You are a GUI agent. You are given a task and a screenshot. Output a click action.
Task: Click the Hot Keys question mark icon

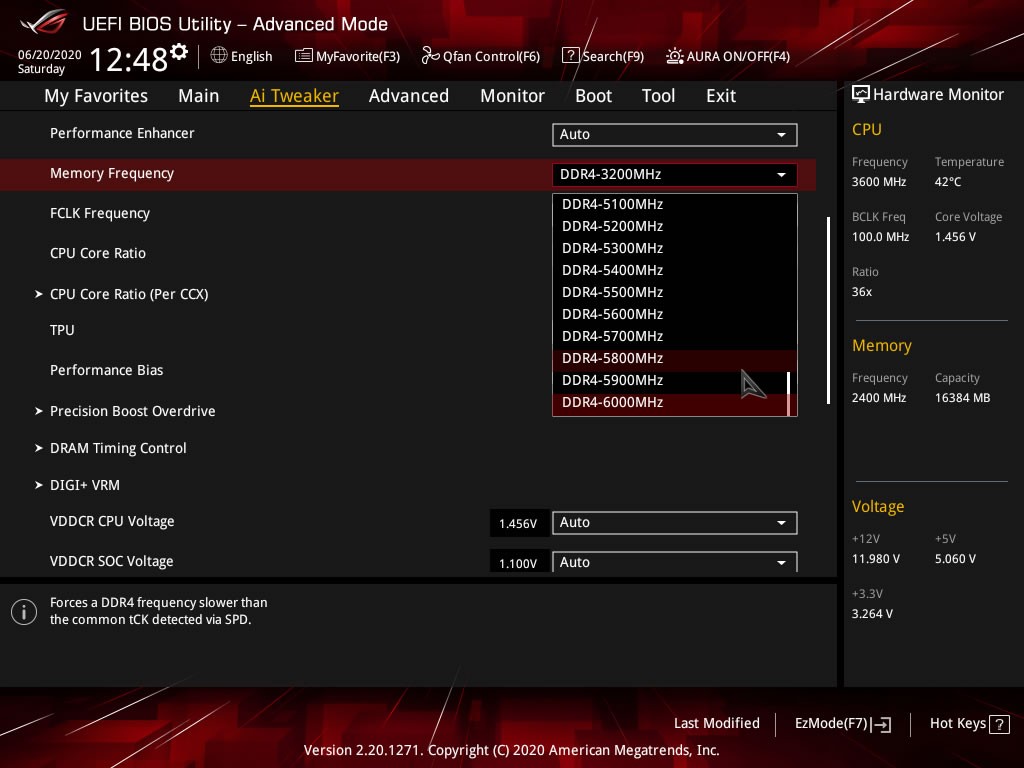pyautogui.click(x=999, y=724)
